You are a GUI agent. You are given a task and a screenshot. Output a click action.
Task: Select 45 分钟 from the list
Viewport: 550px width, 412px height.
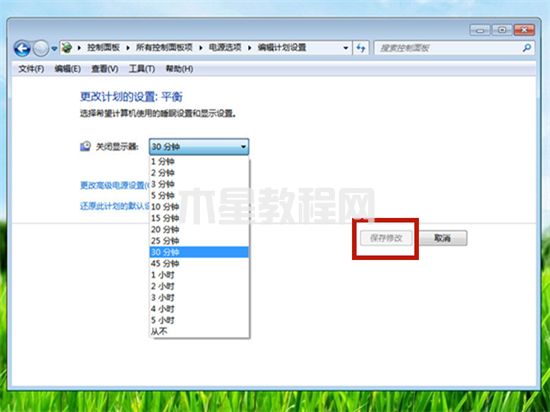(199, 263)
